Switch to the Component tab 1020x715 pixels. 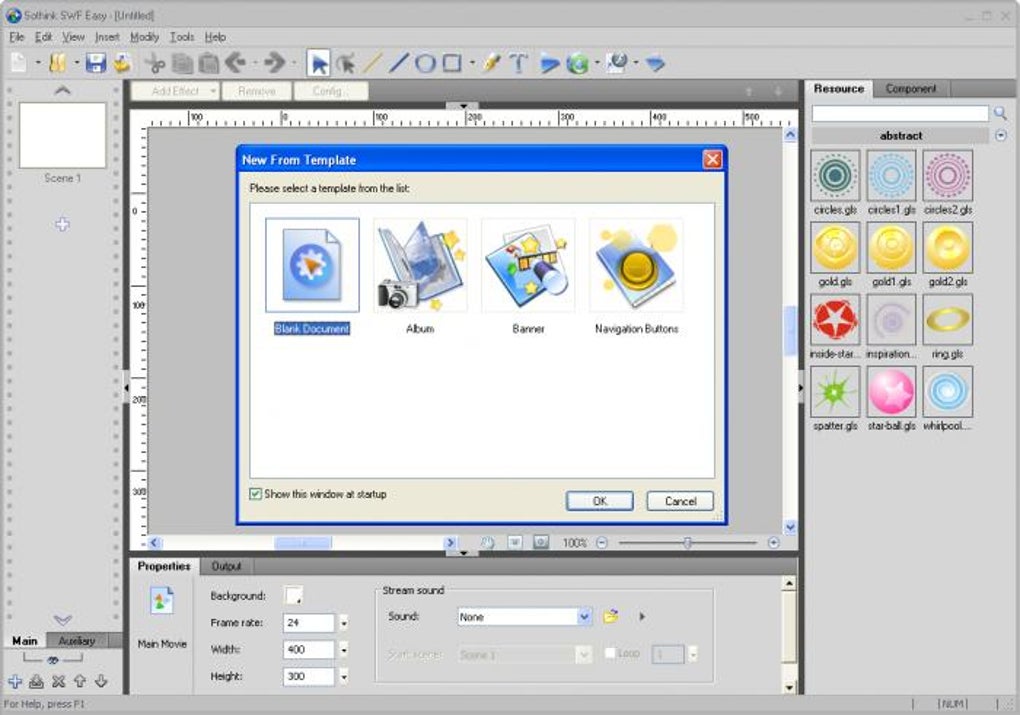911,88
